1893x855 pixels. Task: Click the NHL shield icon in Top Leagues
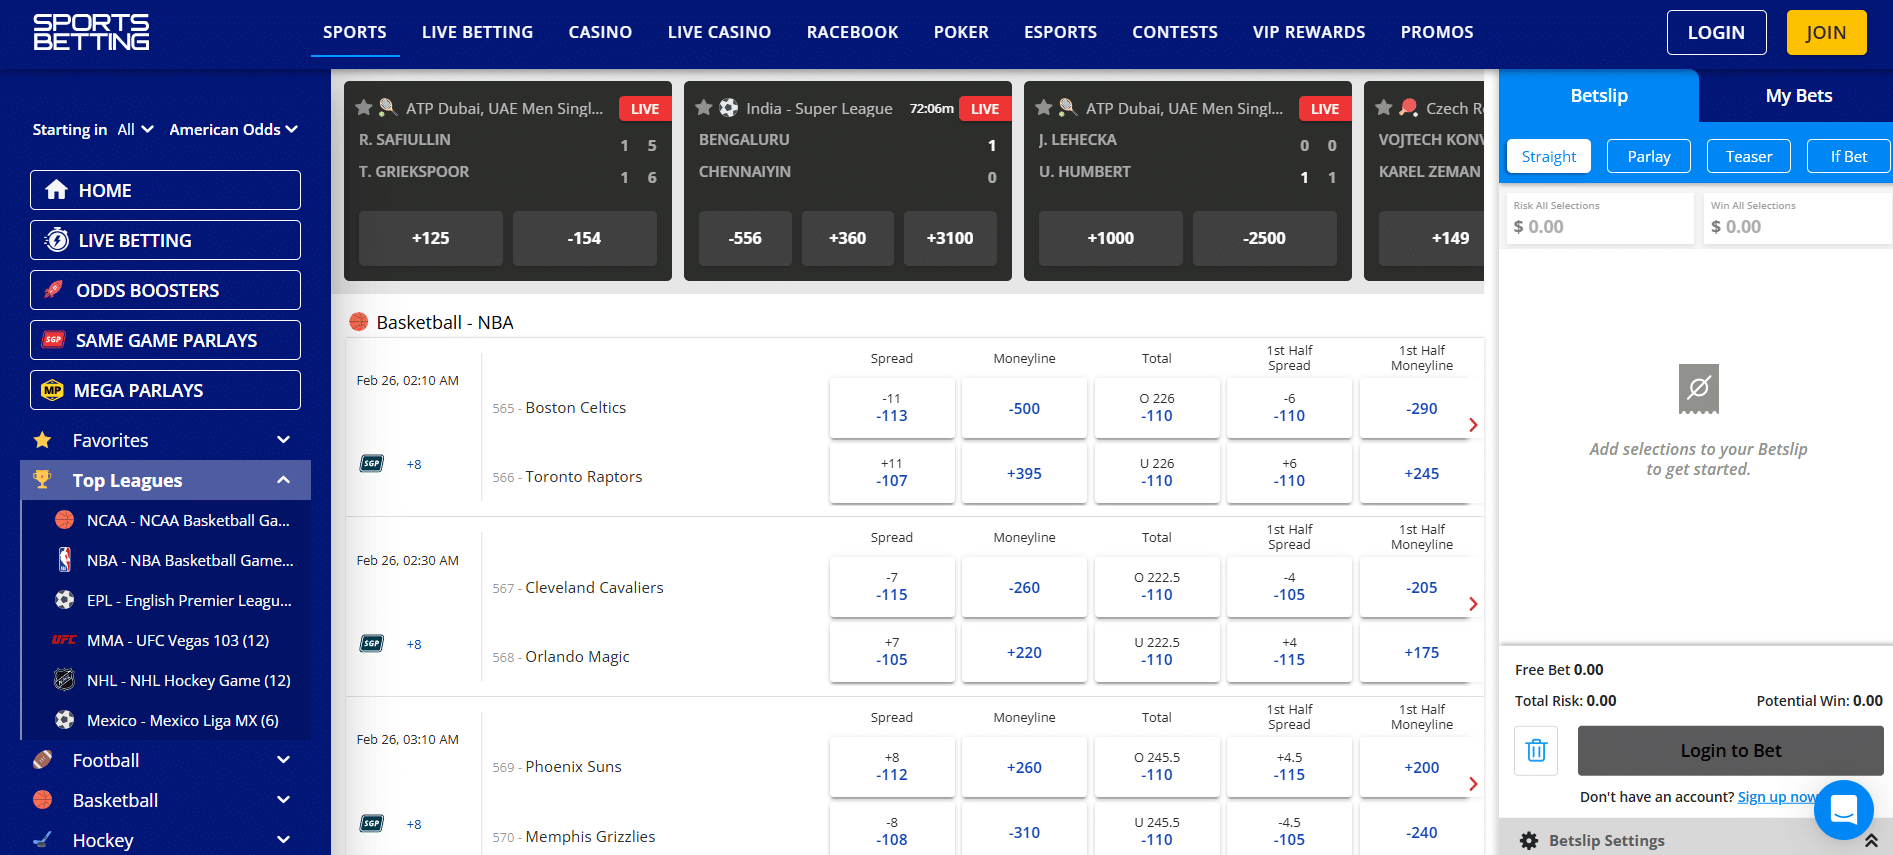point(65,680)
